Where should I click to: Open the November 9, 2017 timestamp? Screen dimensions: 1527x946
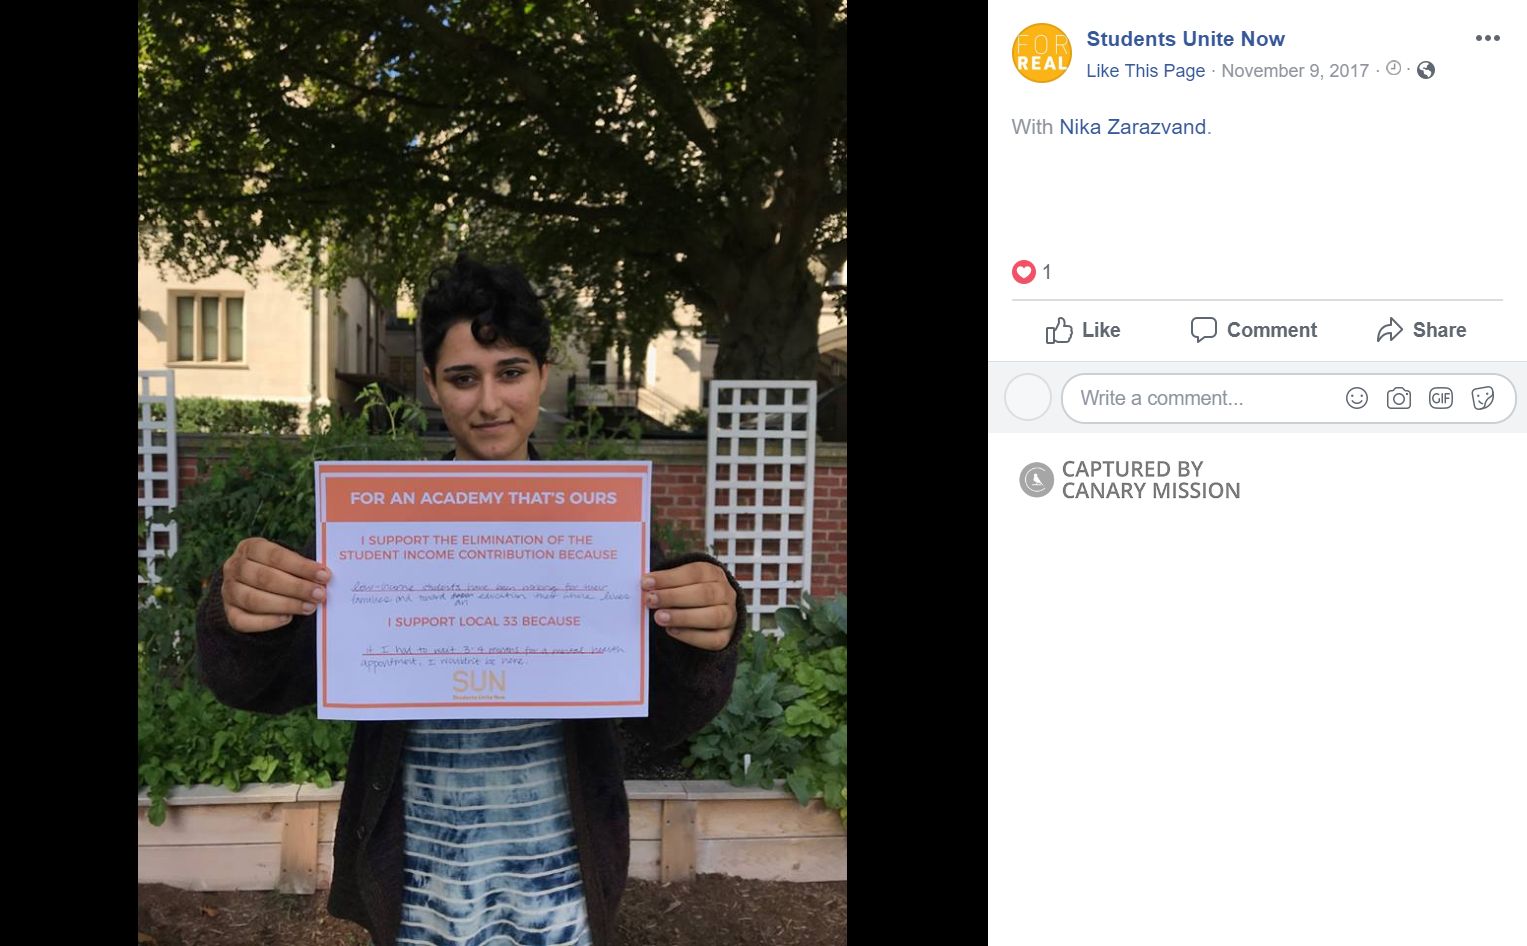[x=1294, y=71]
